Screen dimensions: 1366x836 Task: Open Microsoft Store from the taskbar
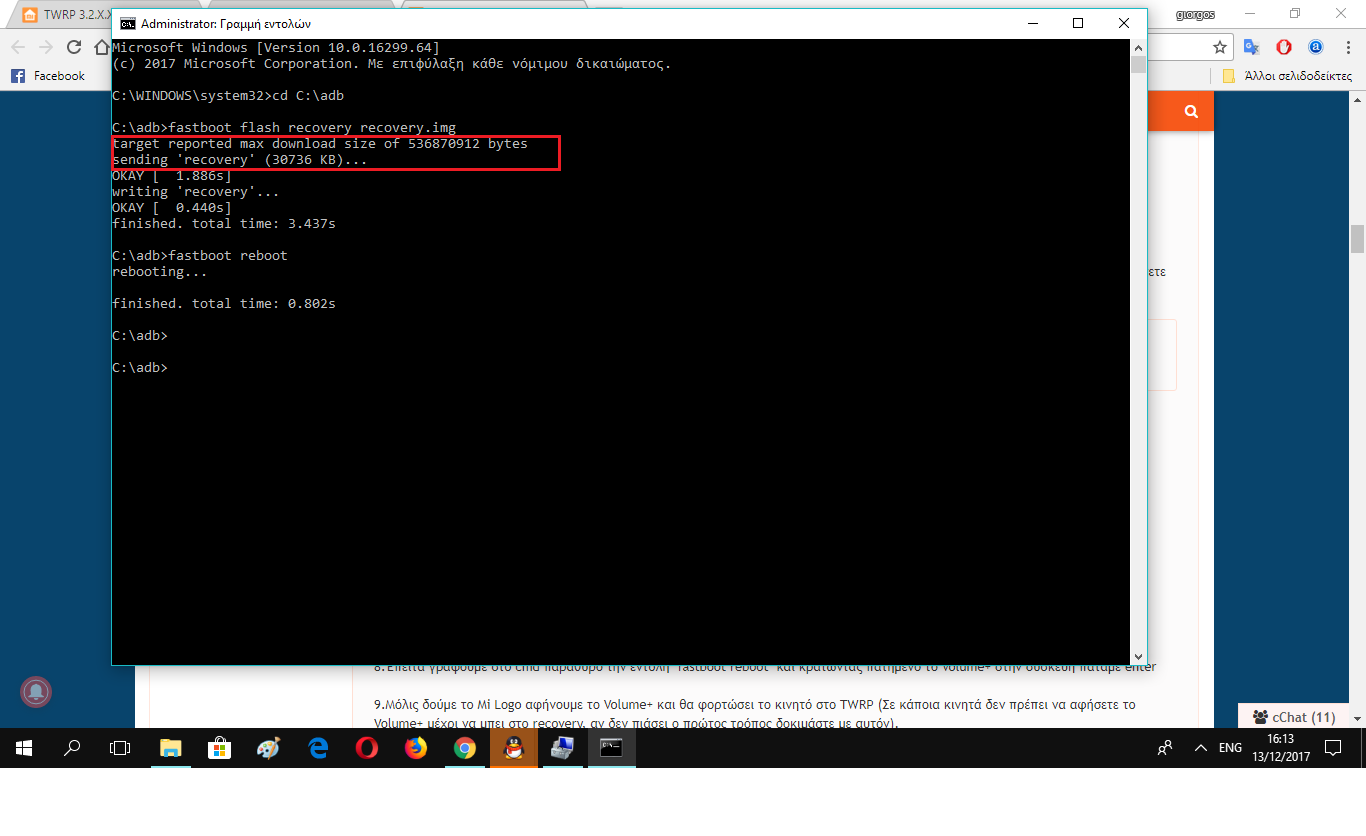tap(220, 747)
